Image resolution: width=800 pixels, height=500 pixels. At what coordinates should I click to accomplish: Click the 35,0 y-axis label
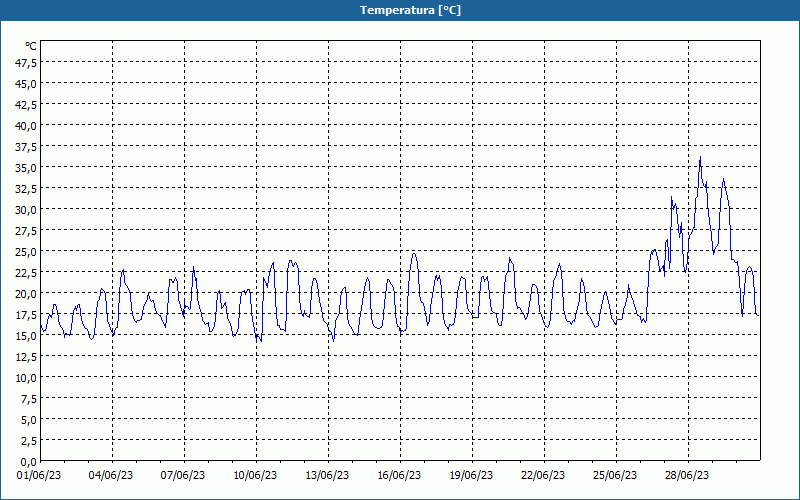[x=26, y=168]
